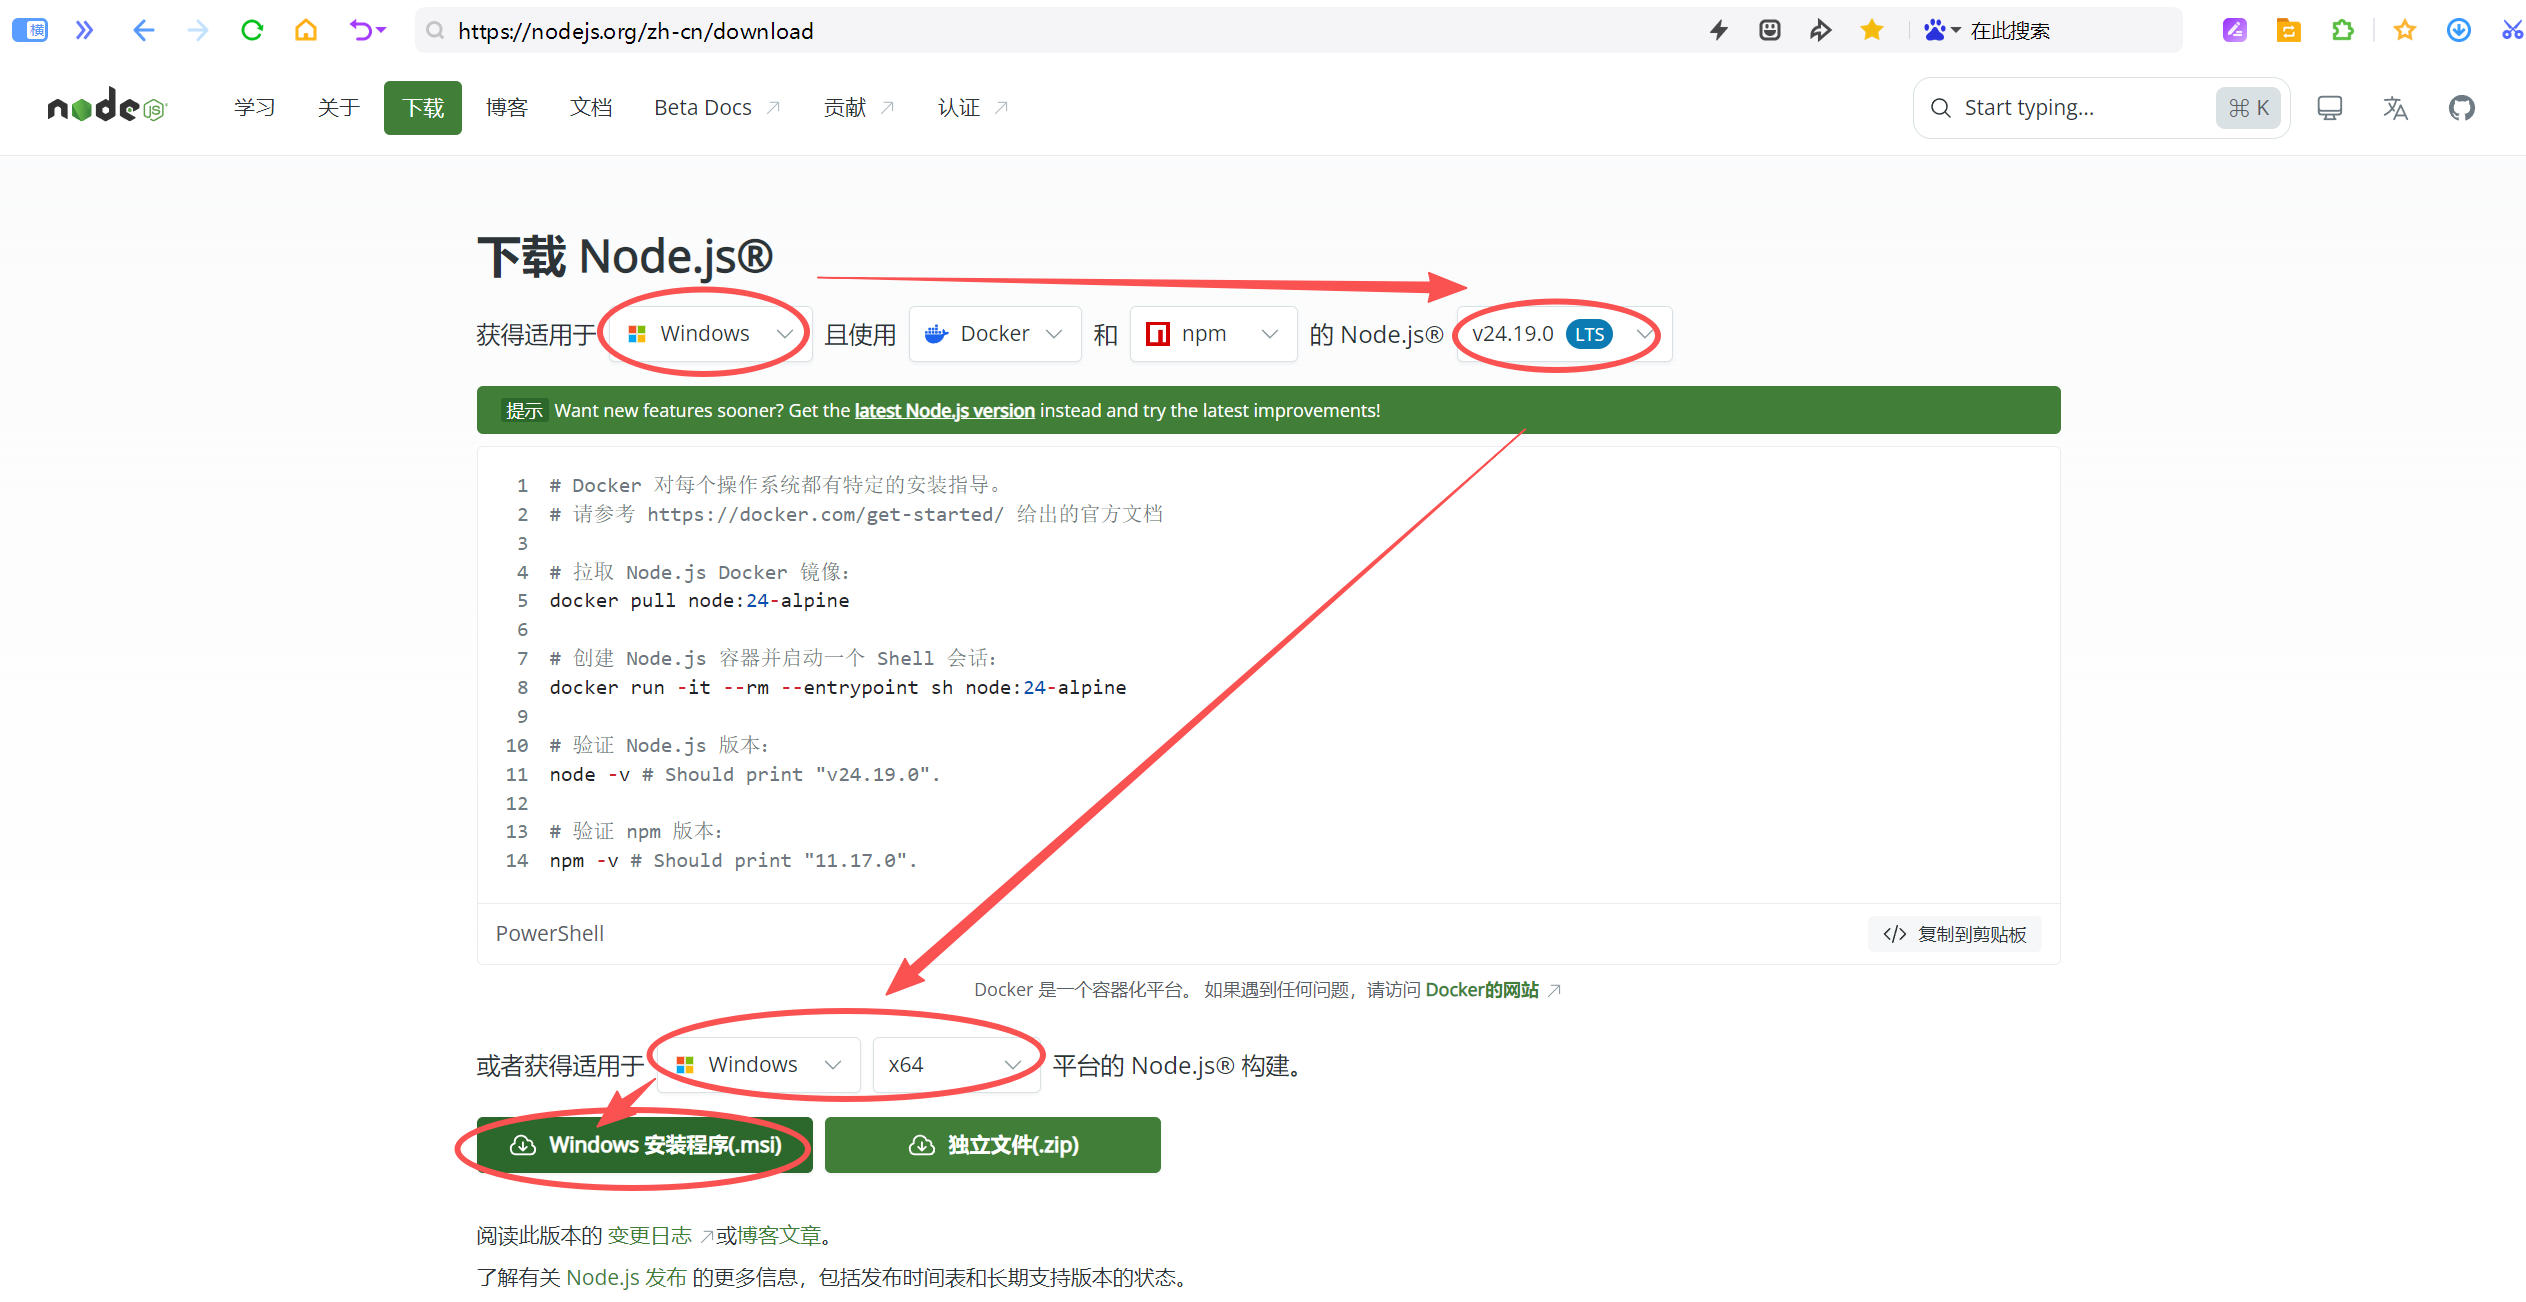Click 复制到剪贴板 copy button
Image resolution: width=2526 pixels, height=1302 pixels.
coord(1954,934)
